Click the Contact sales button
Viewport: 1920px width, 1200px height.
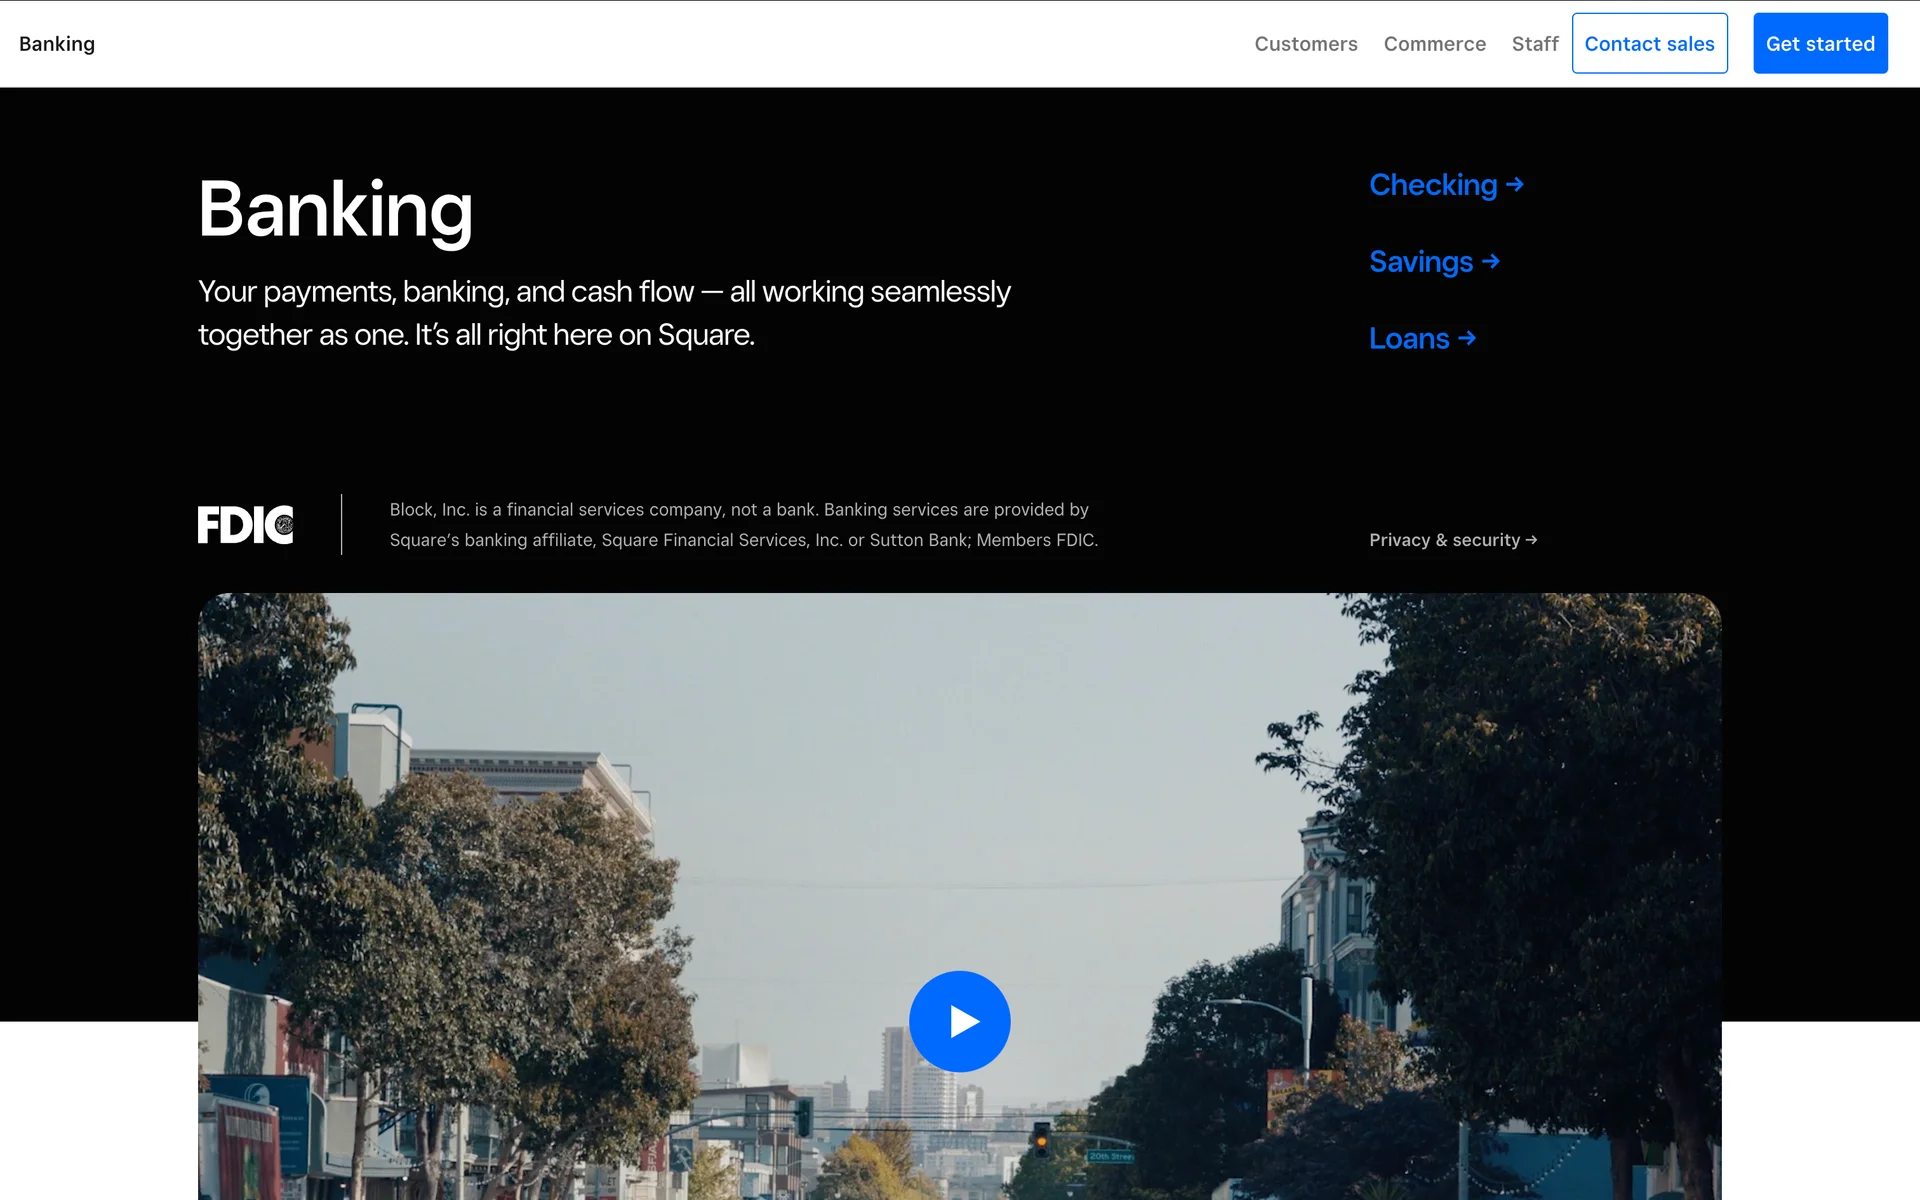click(x=1649, y=44)
